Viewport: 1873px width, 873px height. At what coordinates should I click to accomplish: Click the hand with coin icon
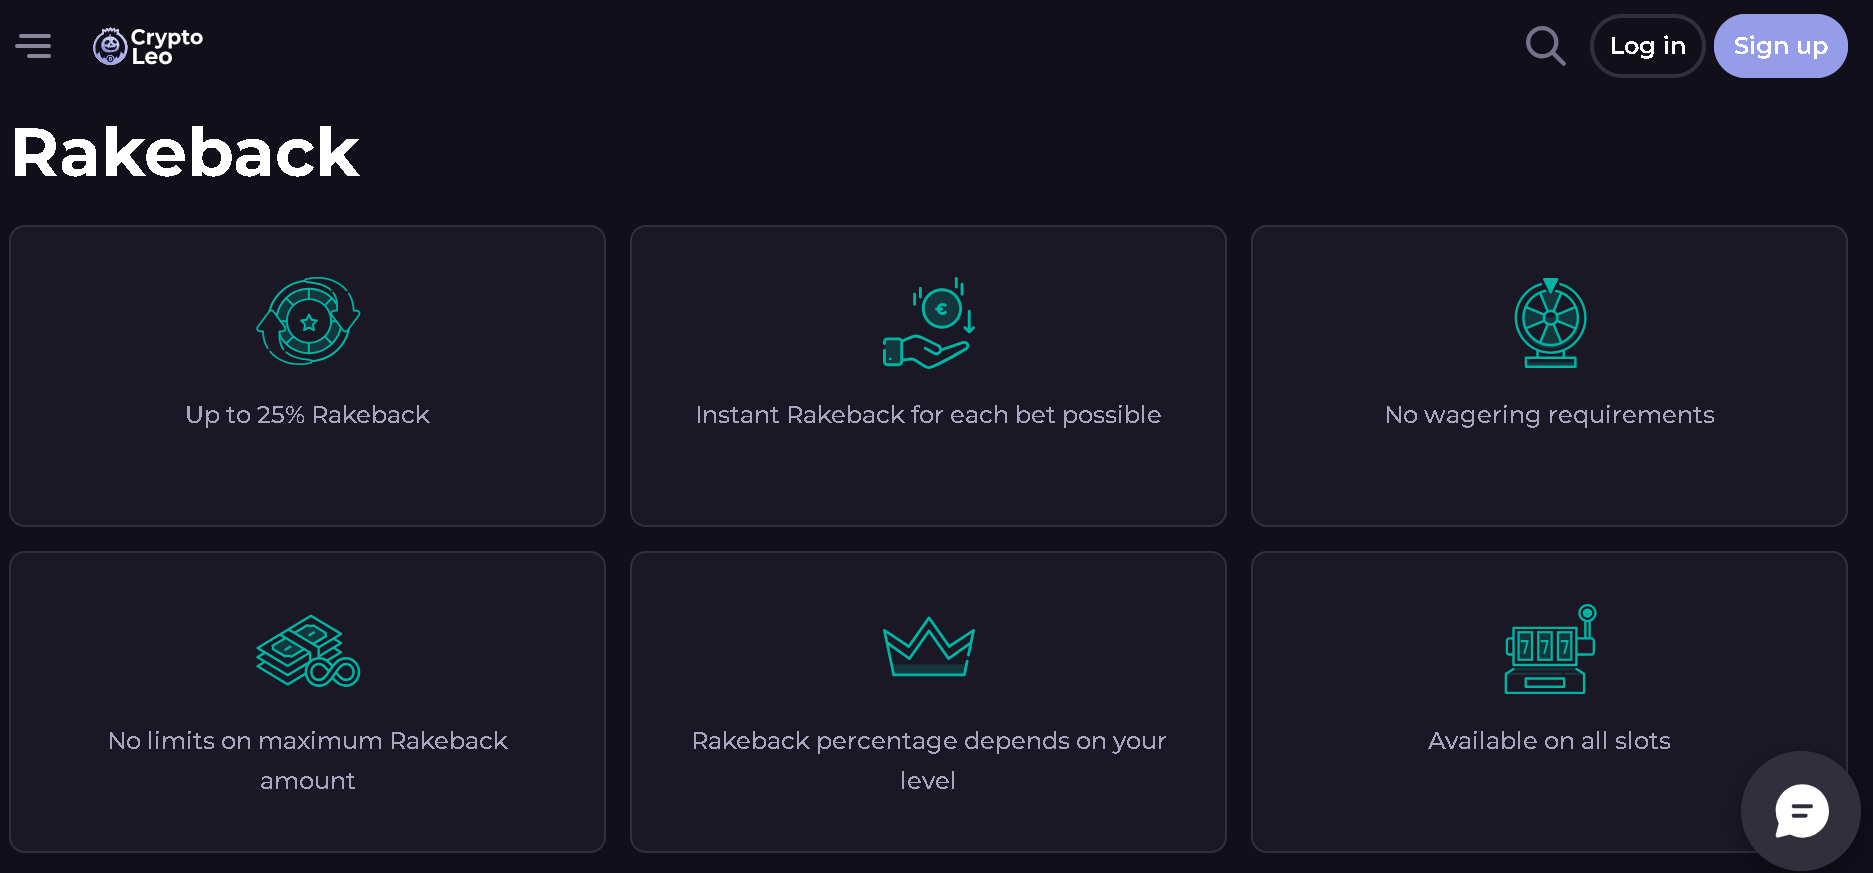coord(928,323)
